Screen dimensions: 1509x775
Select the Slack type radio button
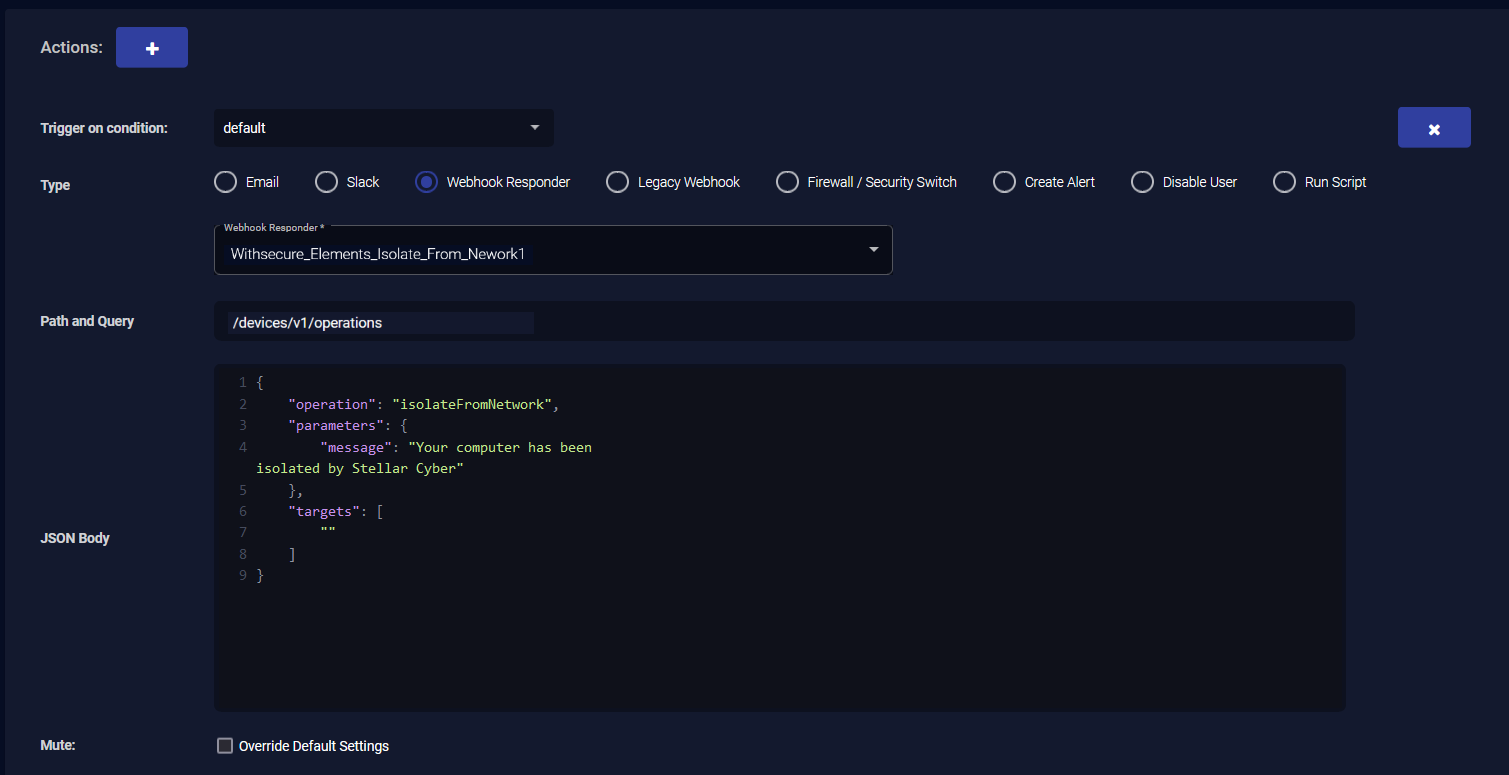tap(326, 182)
